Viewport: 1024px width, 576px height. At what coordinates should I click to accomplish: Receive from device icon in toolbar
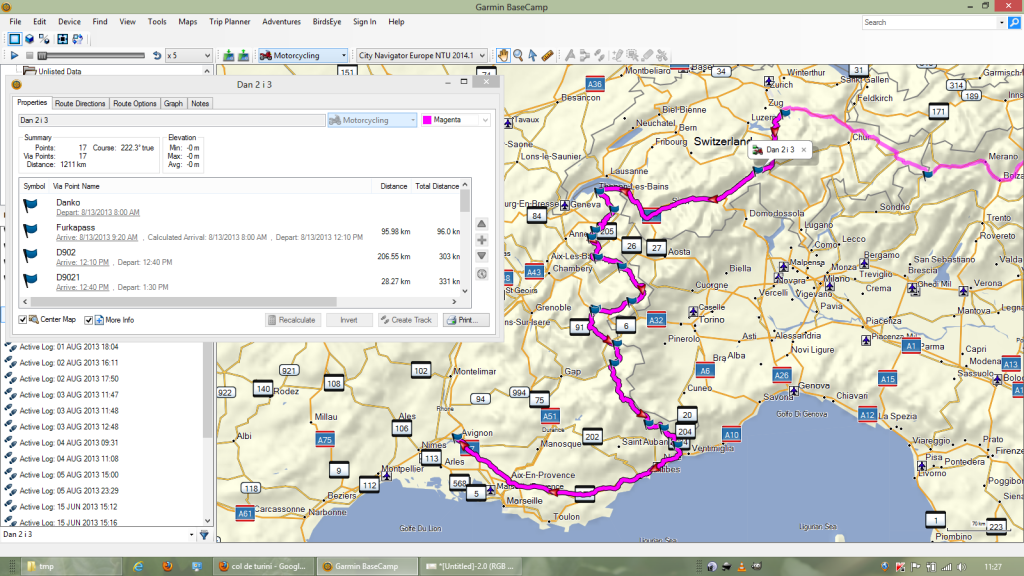[244, 56]
